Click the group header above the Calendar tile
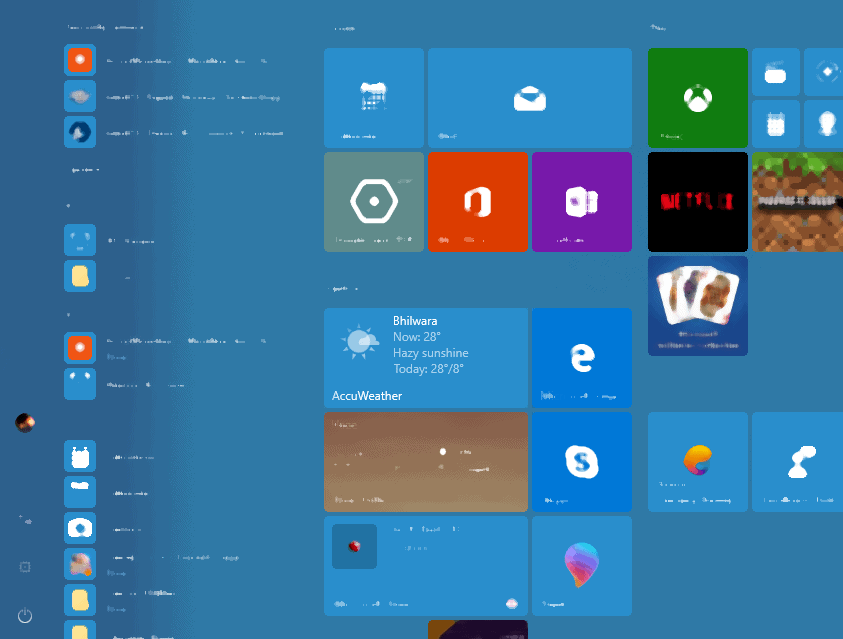The image size is (843, 639). pos(344,28)
